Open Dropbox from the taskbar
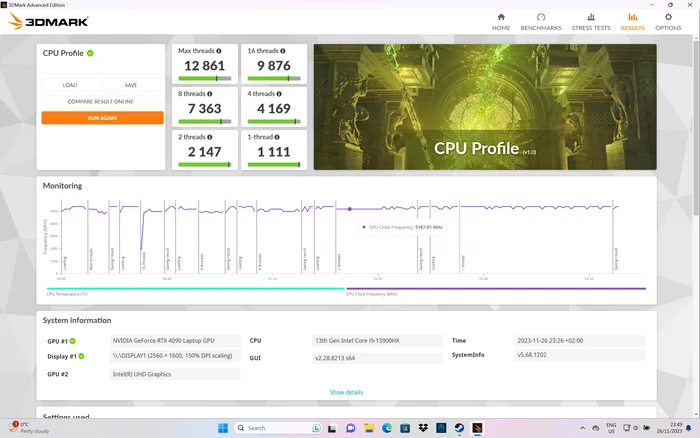Image resolution: width=700 pixels, height=438 pixels. click(x=423, y=428)
